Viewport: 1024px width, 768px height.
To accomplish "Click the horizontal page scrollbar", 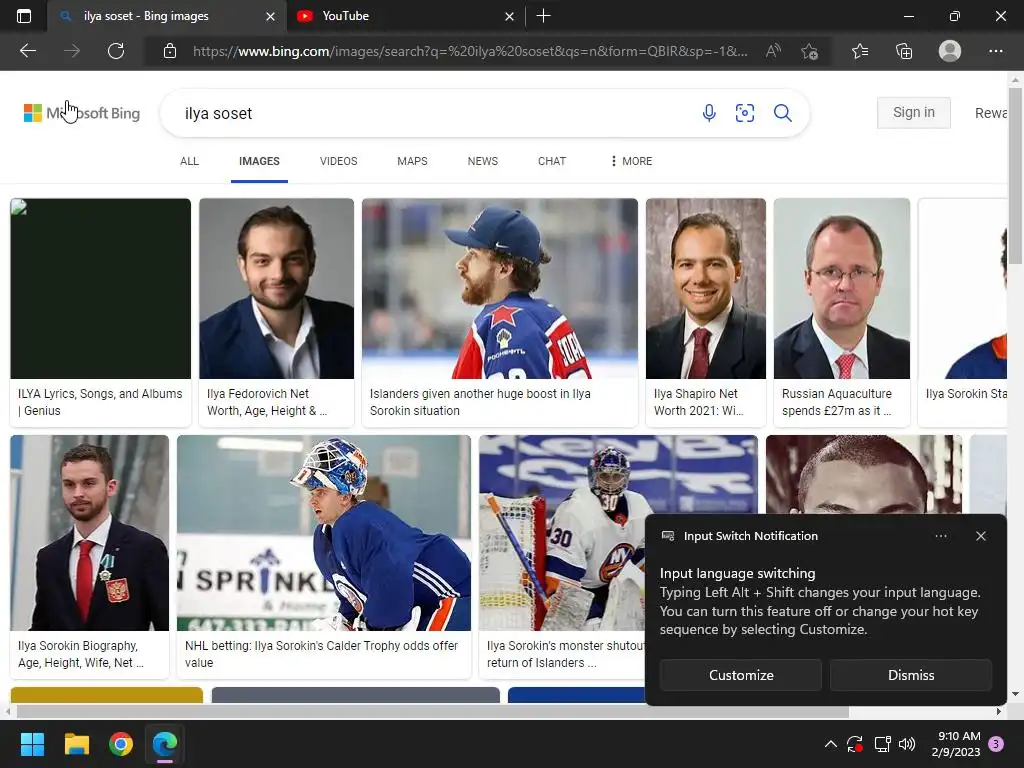I will pos(432,711).
